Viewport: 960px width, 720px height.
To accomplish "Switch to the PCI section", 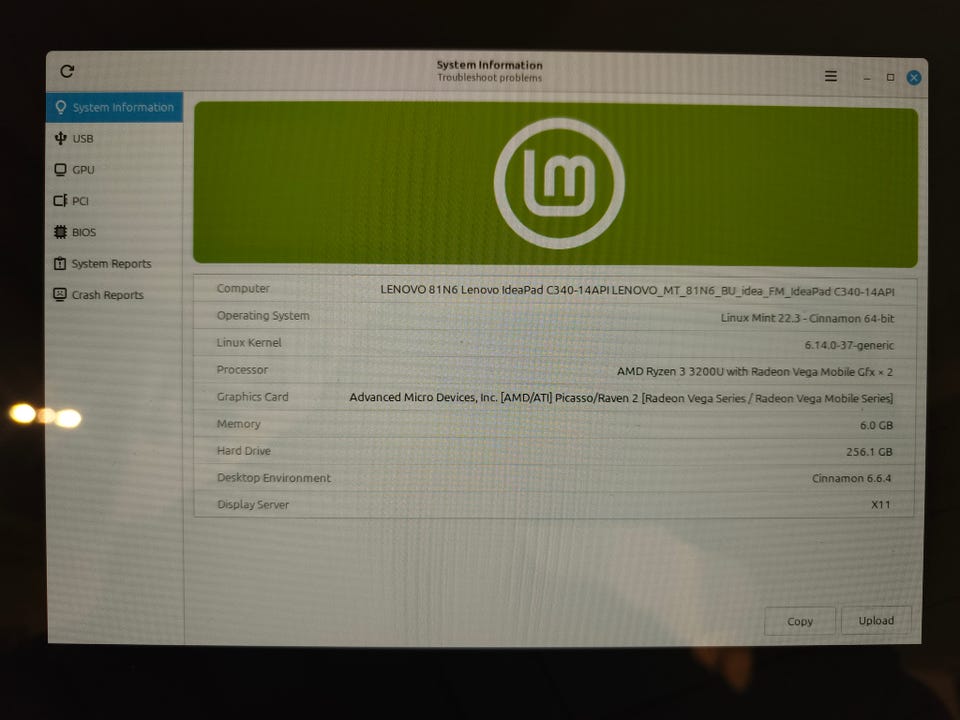I will 114,201.
